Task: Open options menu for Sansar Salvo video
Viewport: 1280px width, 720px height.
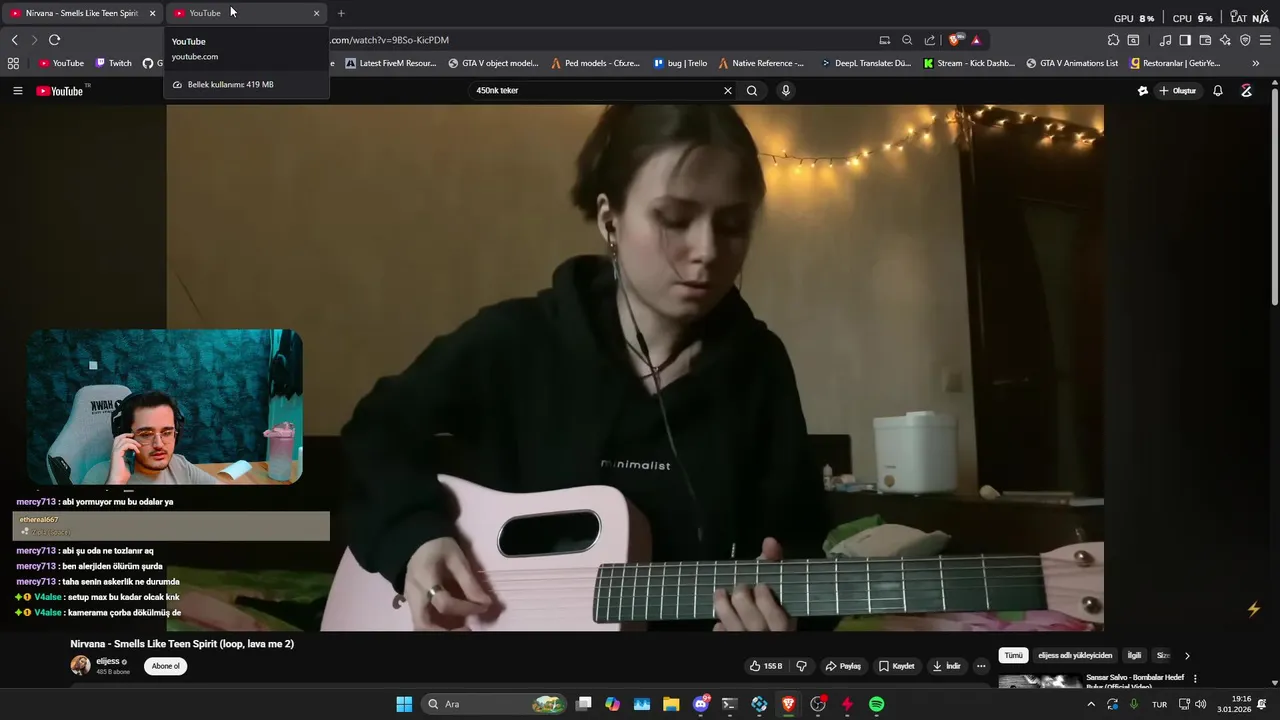Action: [x=1195, y=678]
